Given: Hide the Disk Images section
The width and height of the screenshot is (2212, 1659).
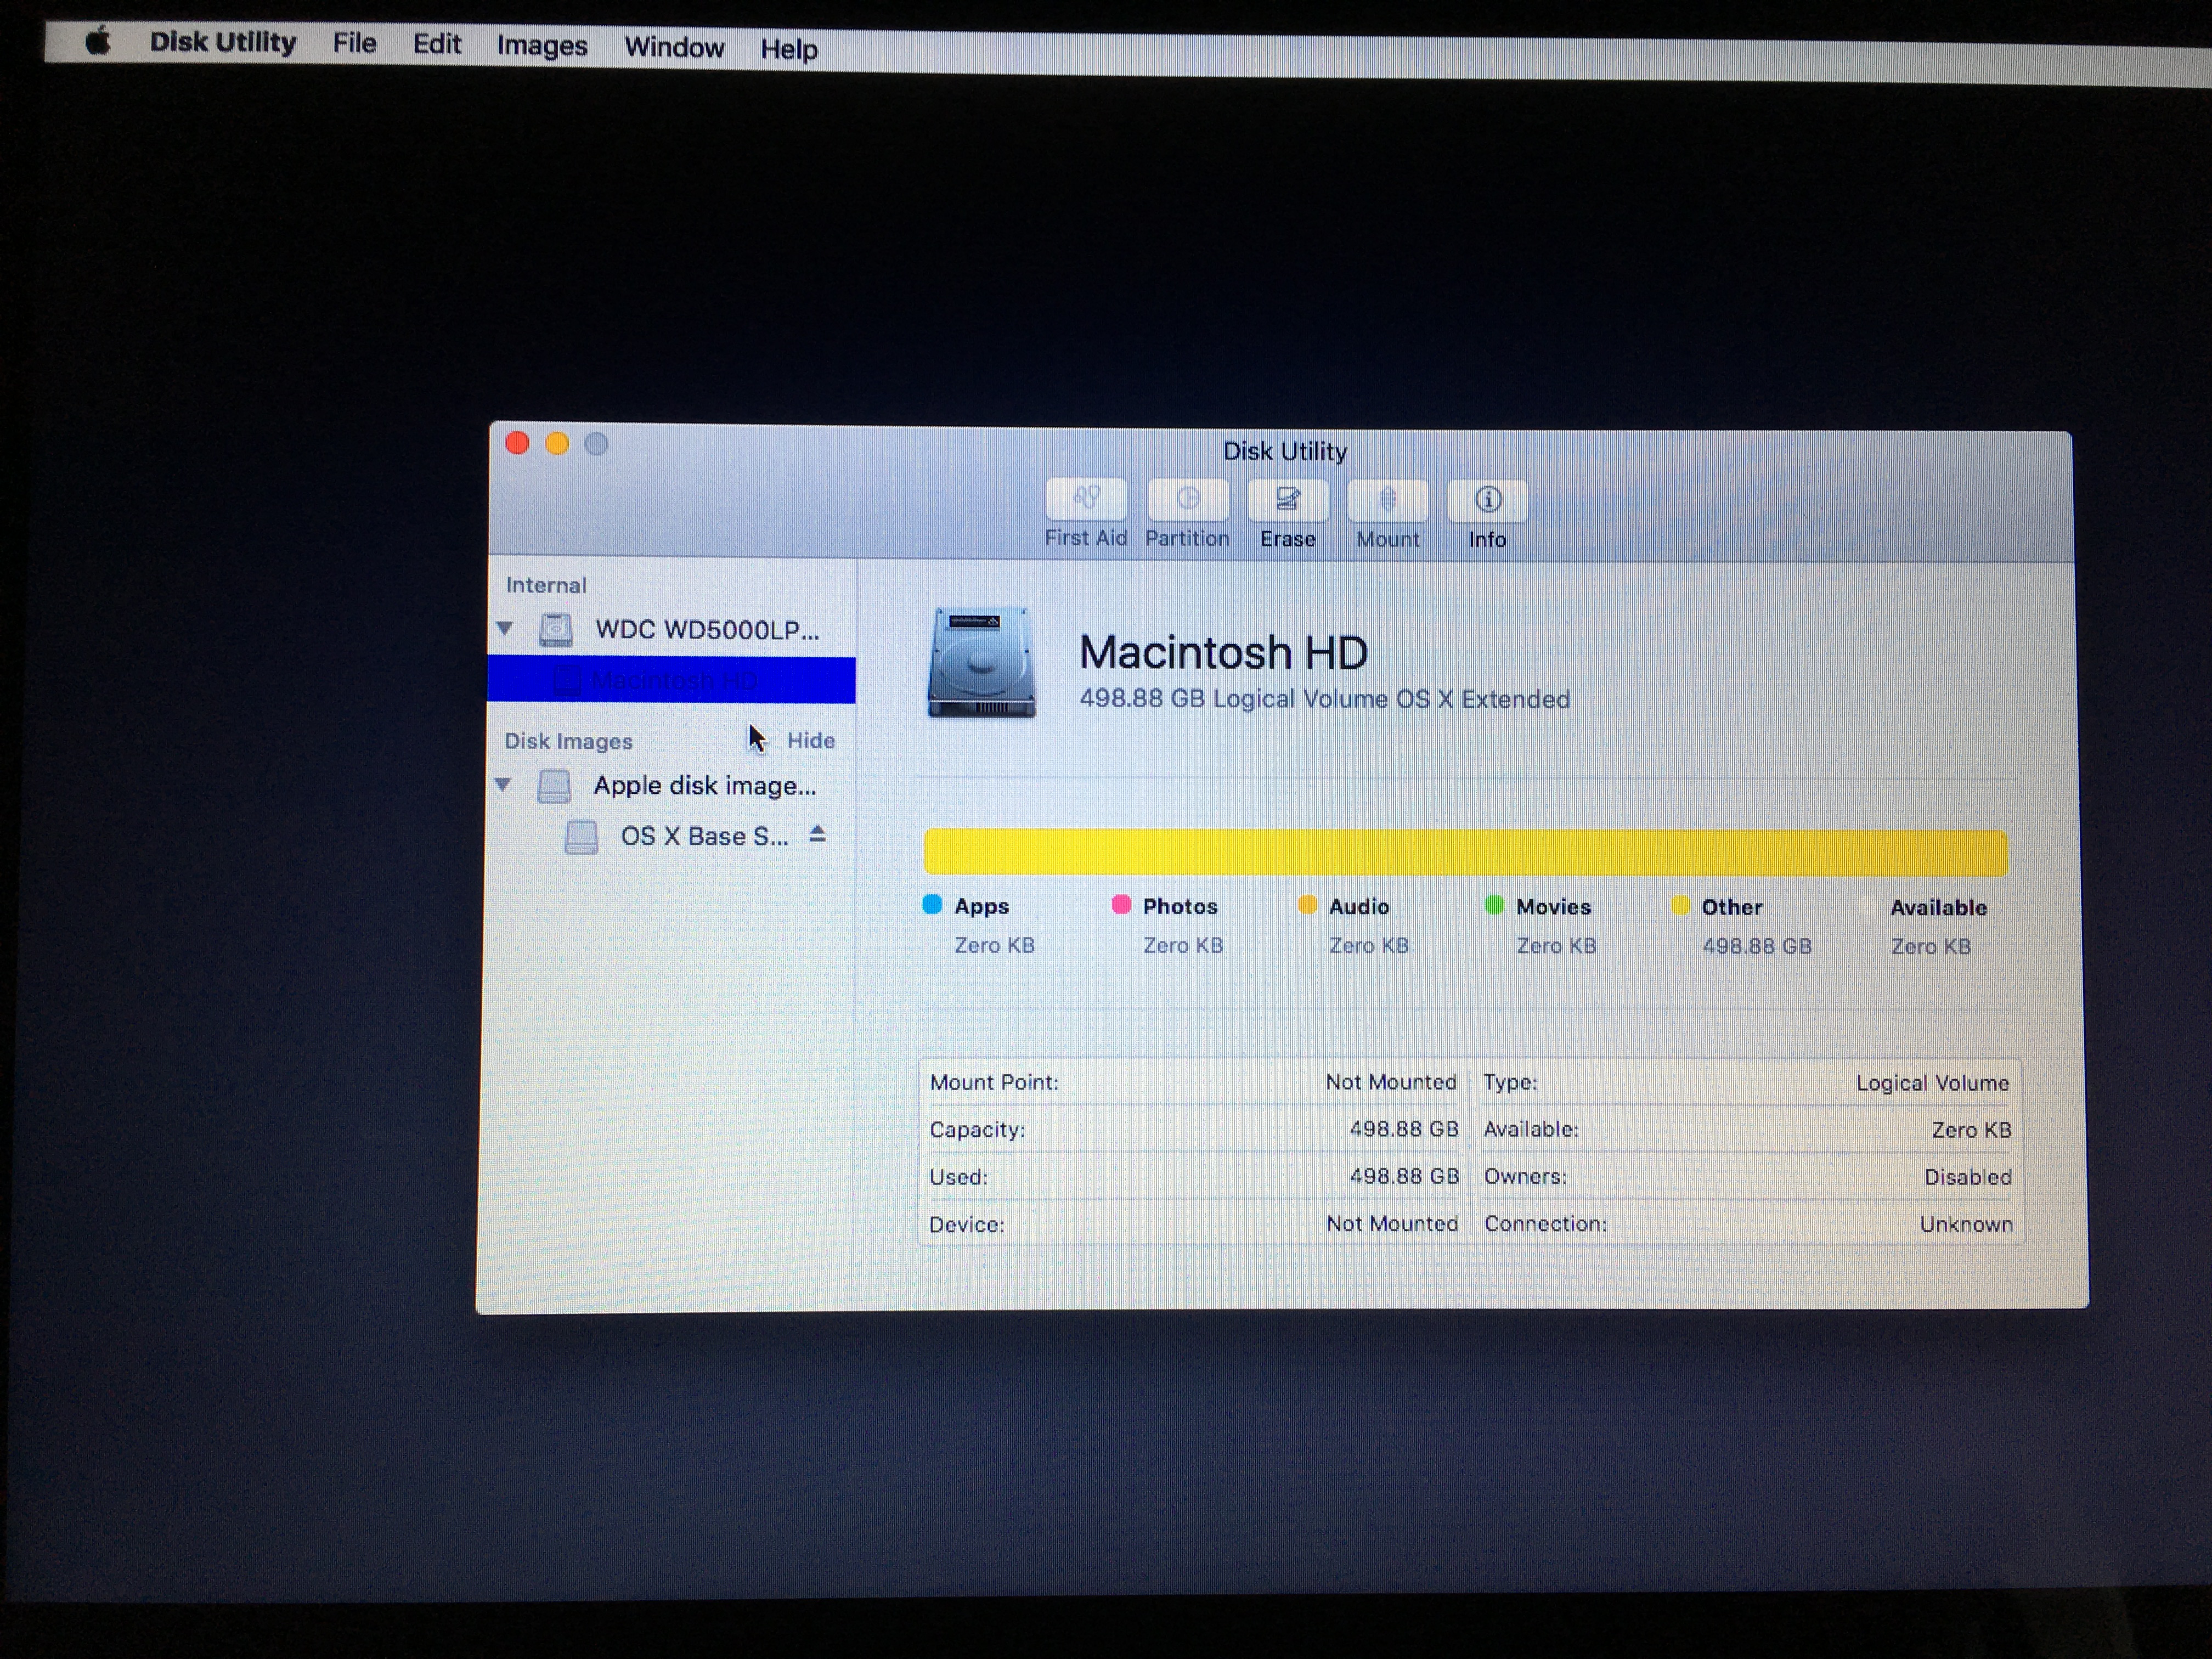Looking at the screenshot, I should [x=810, y=740].
